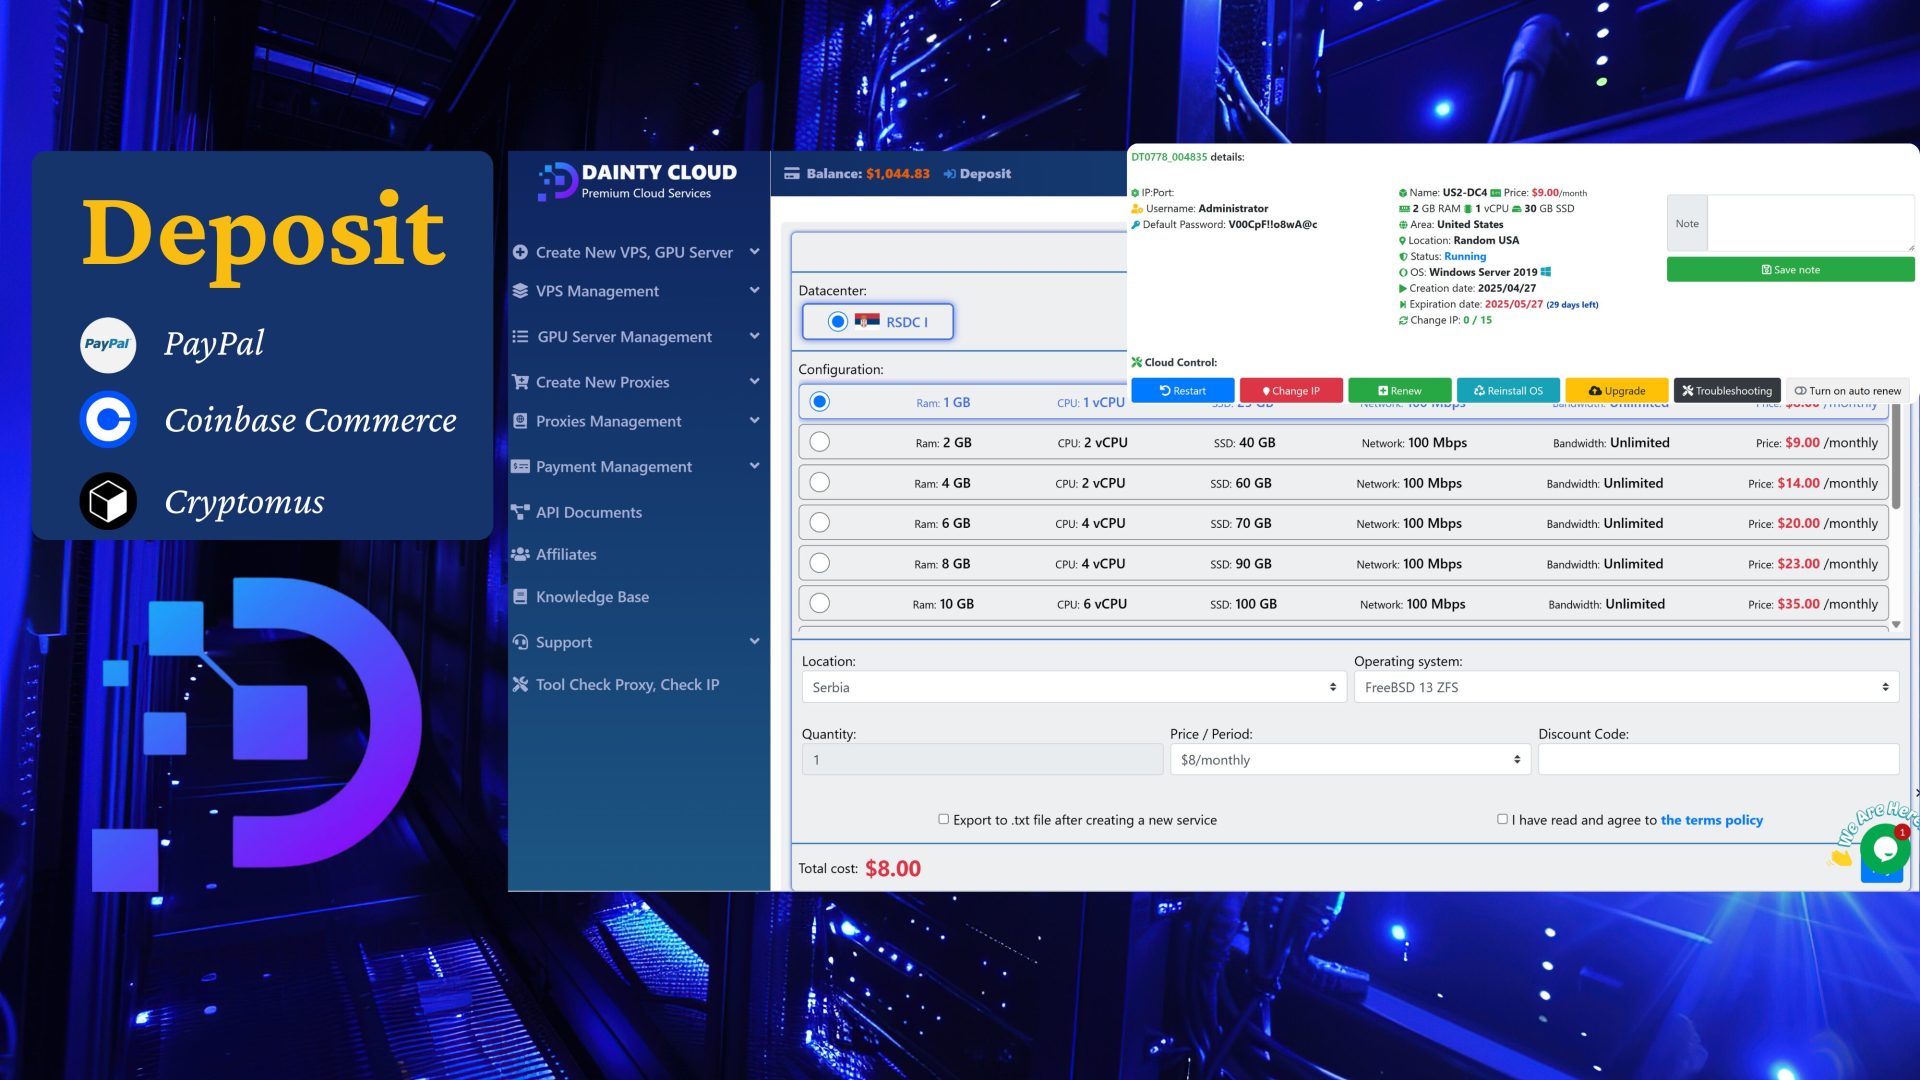Select the 2 GB RAM $9.00 configuration

coord(820,441)
